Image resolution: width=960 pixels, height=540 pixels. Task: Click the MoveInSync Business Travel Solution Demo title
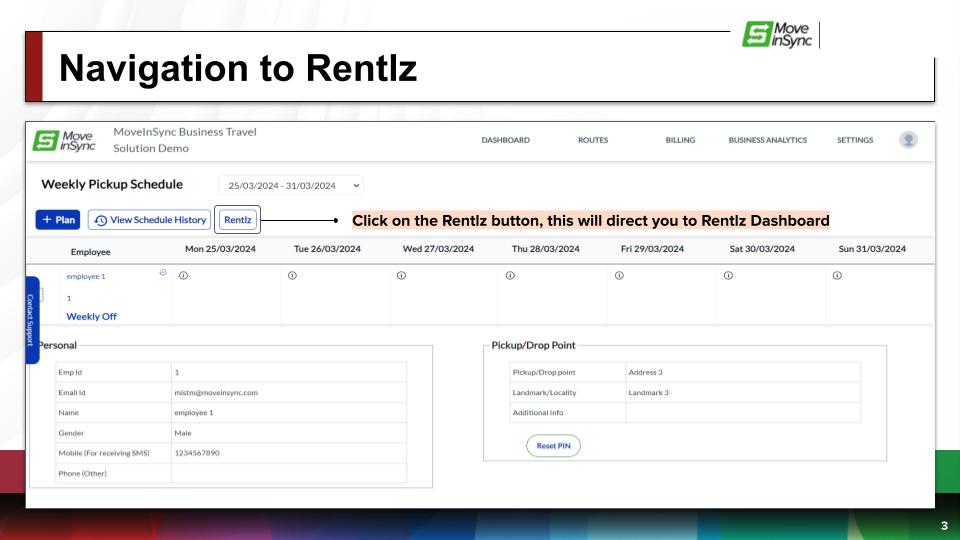[185, 140]
